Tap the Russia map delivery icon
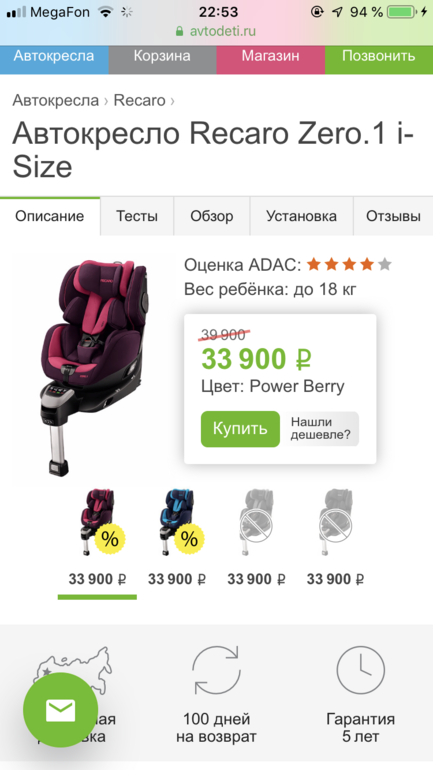 (72, 669)
